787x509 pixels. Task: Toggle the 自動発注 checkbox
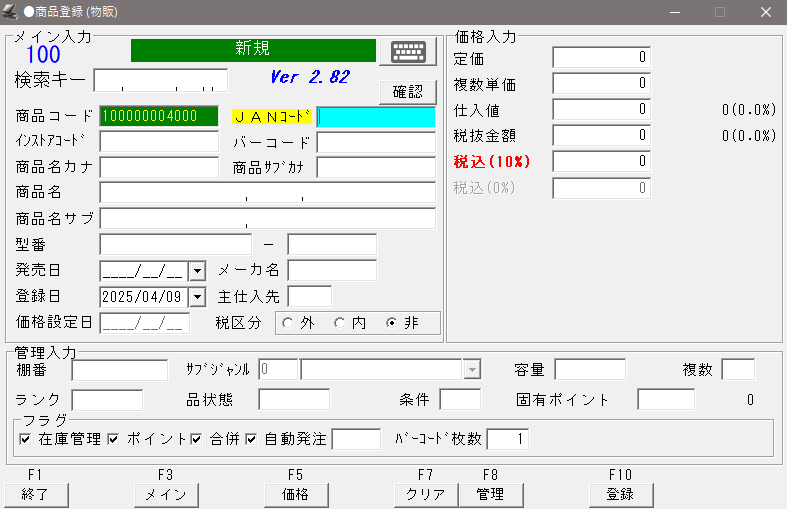pos(251,439)
